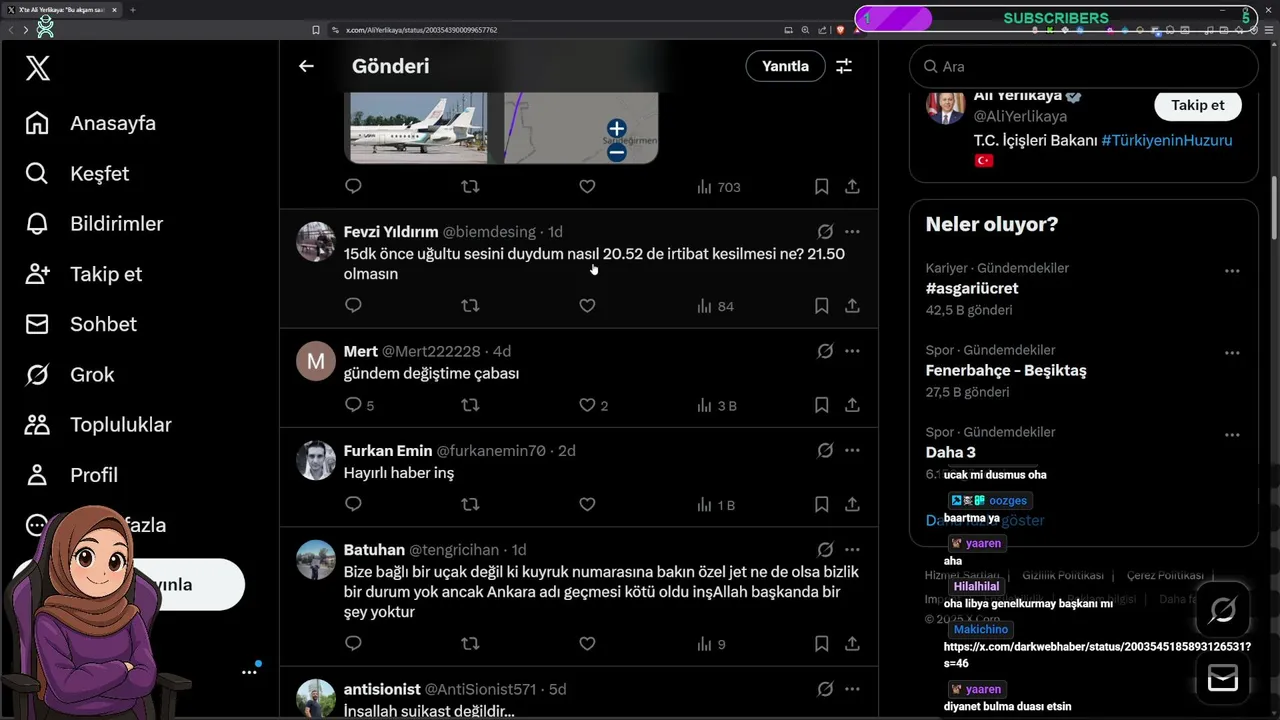This screenshot has height=720, width=1280.
Task: Click the Yanıtla button
Action: (x=785, y=66)
